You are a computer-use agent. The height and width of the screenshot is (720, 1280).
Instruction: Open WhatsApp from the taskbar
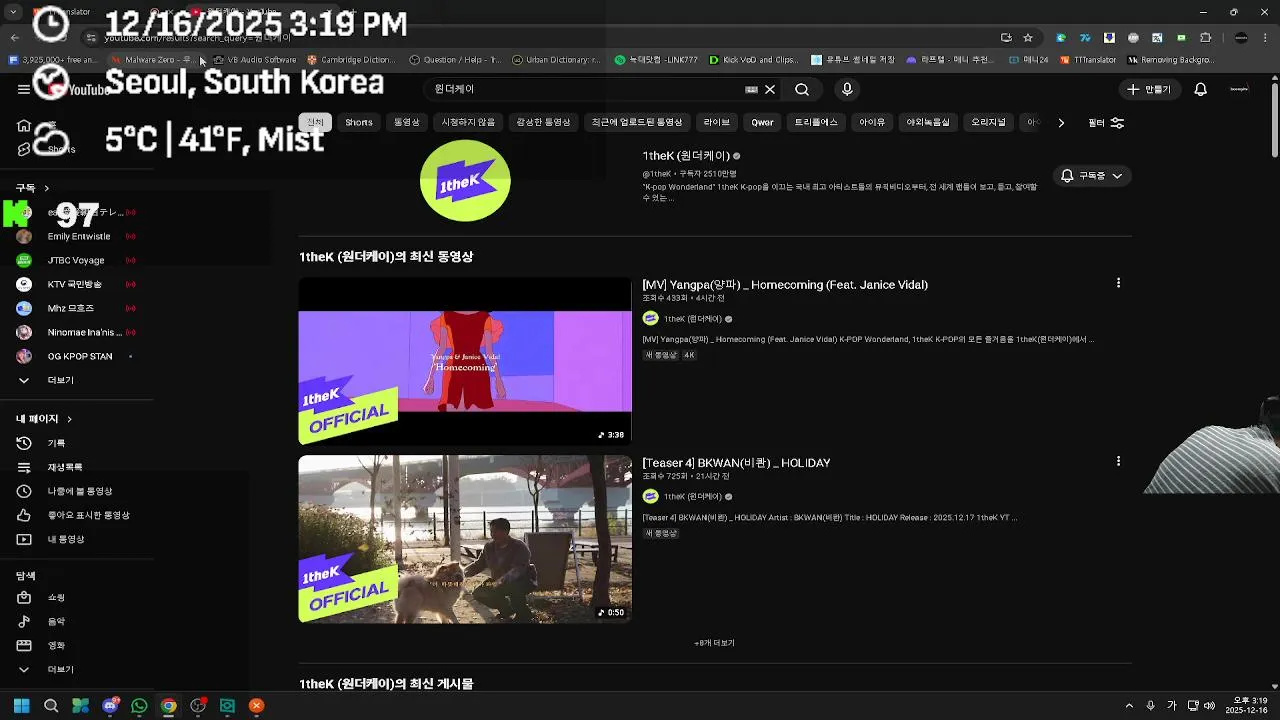coord(139,706)
